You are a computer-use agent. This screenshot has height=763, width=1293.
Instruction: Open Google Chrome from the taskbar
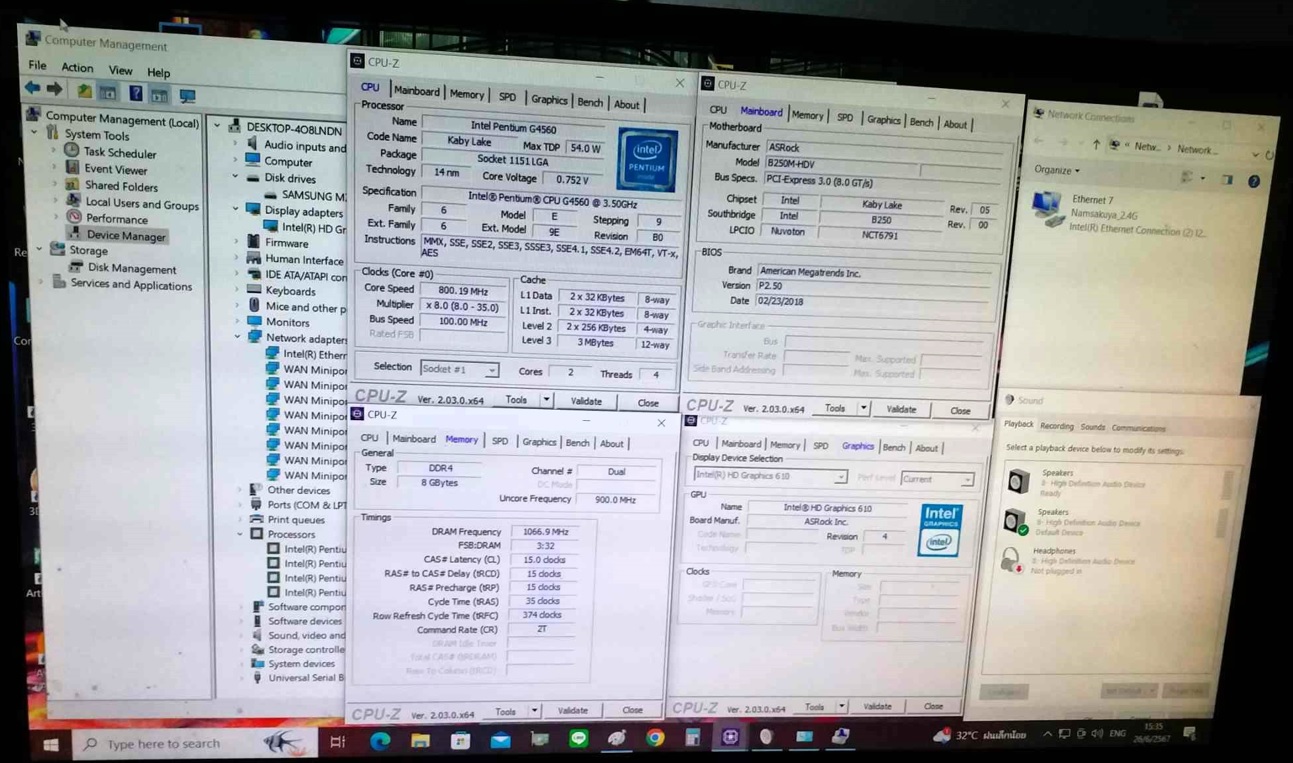point(655,738)
